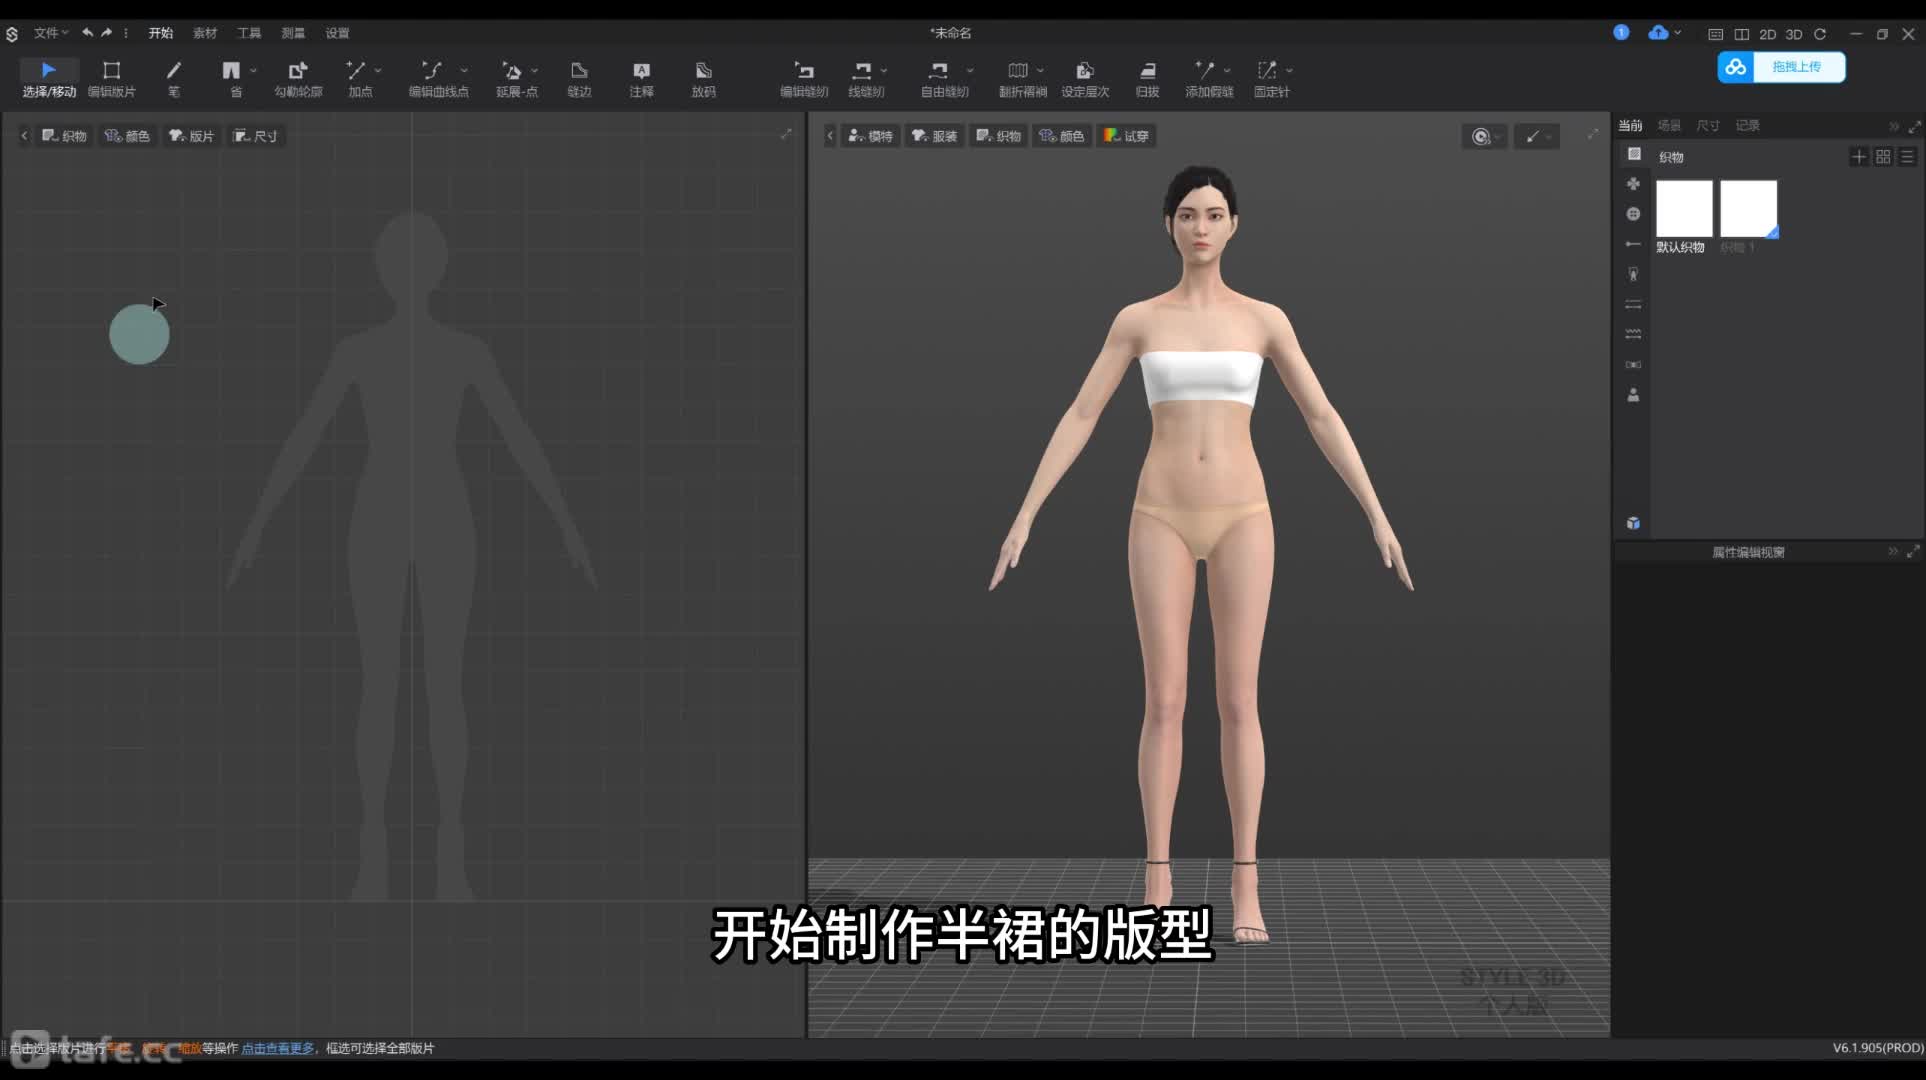Switch to 2D view mode
The width and height of the screenshot is (1926, 1080).
[x=1768, y=34]
